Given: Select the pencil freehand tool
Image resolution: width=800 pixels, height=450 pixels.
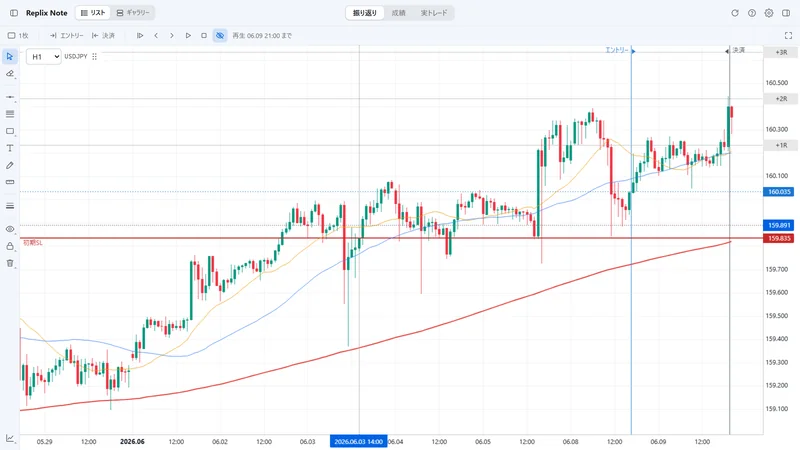Looking at the screenshot, I should [x=10, y=165].
